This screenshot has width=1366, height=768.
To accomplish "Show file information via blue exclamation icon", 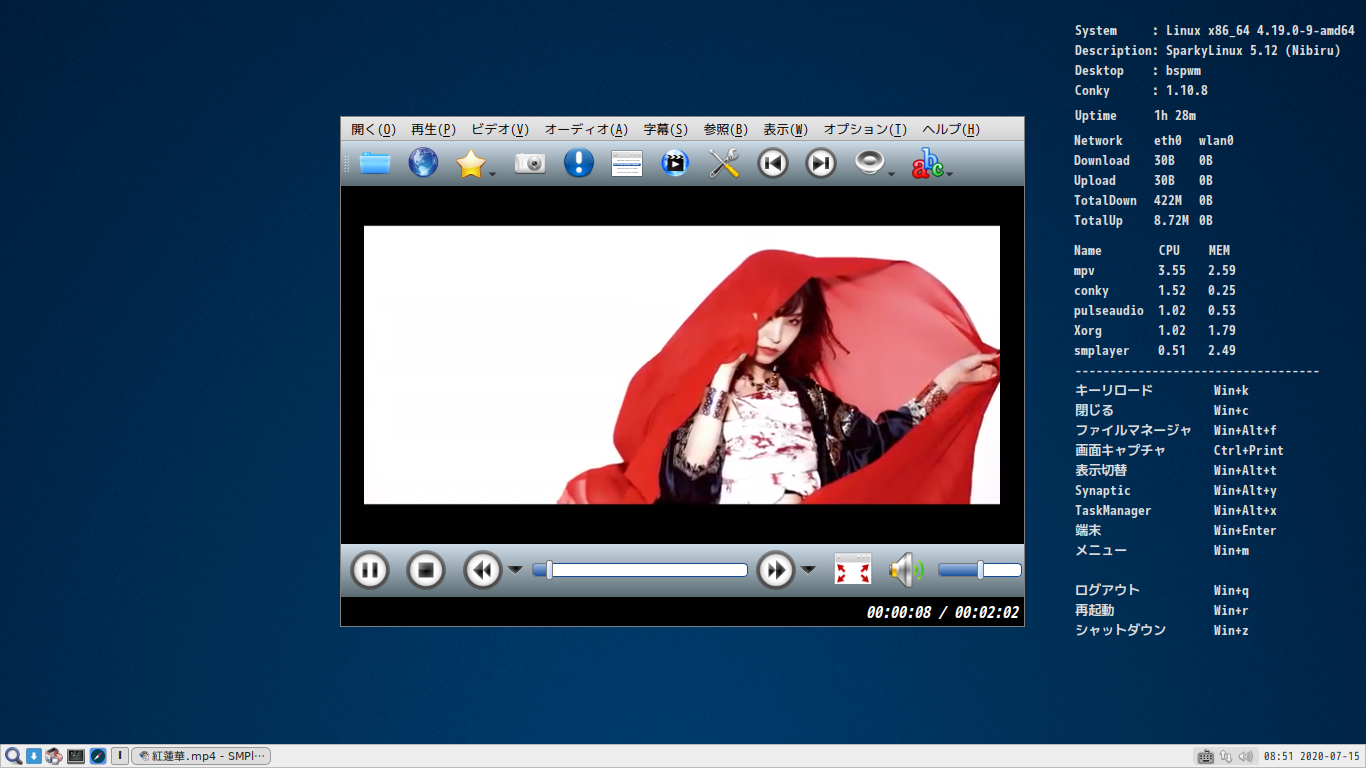I will [579, 163].
